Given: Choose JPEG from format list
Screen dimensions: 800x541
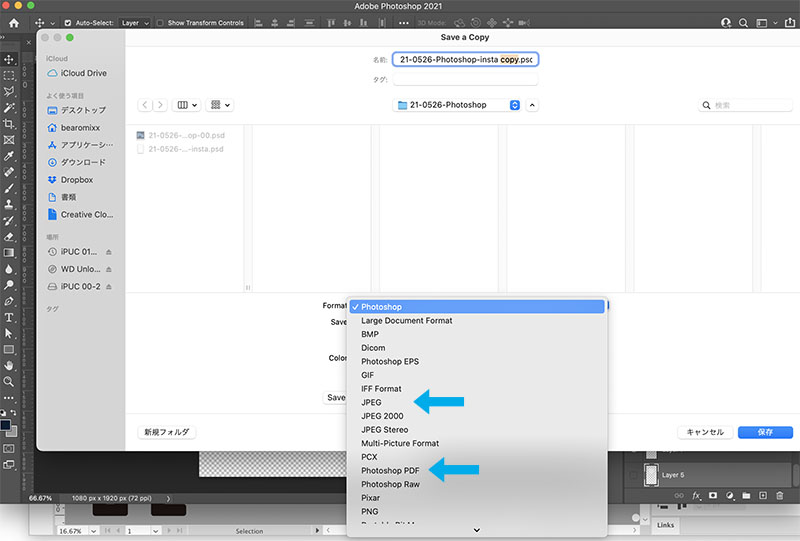Looking at the screenshot, I should point(371,402).
